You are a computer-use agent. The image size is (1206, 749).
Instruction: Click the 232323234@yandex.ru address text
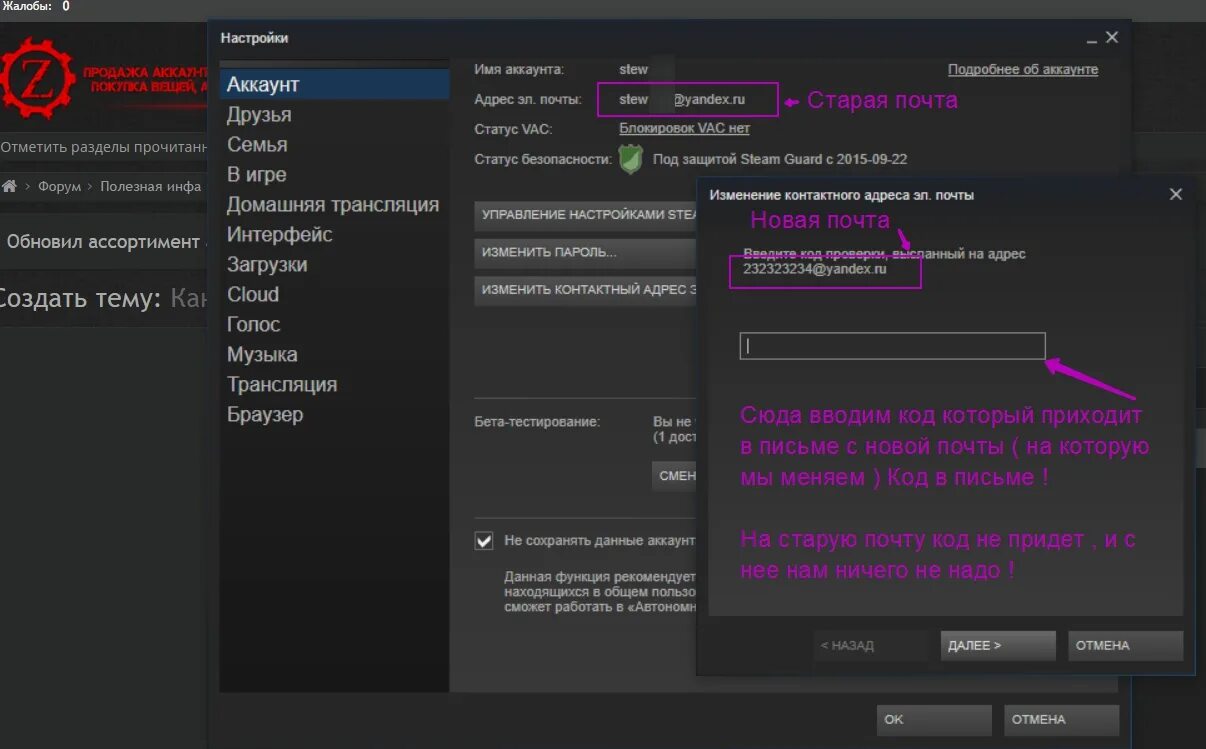click(x=814, y=269)
